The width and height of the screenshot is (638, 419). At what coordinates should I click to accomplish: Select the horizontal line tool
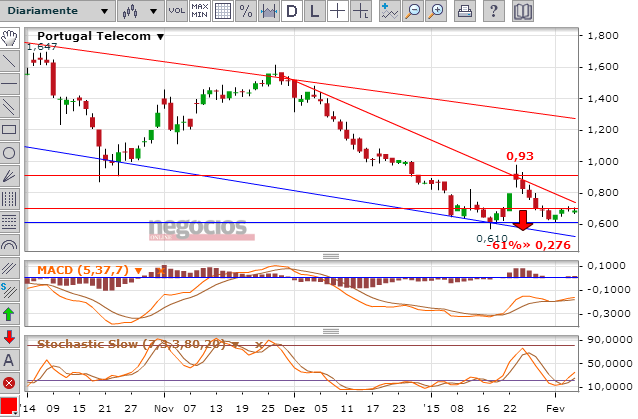click(x=9, y=84)
